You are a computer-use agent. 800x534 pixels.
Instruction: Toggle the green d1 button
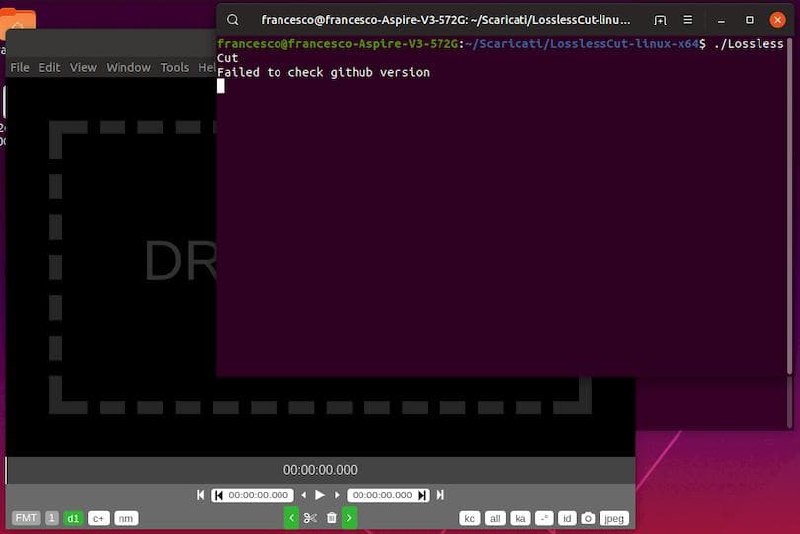tap(73, 518)
